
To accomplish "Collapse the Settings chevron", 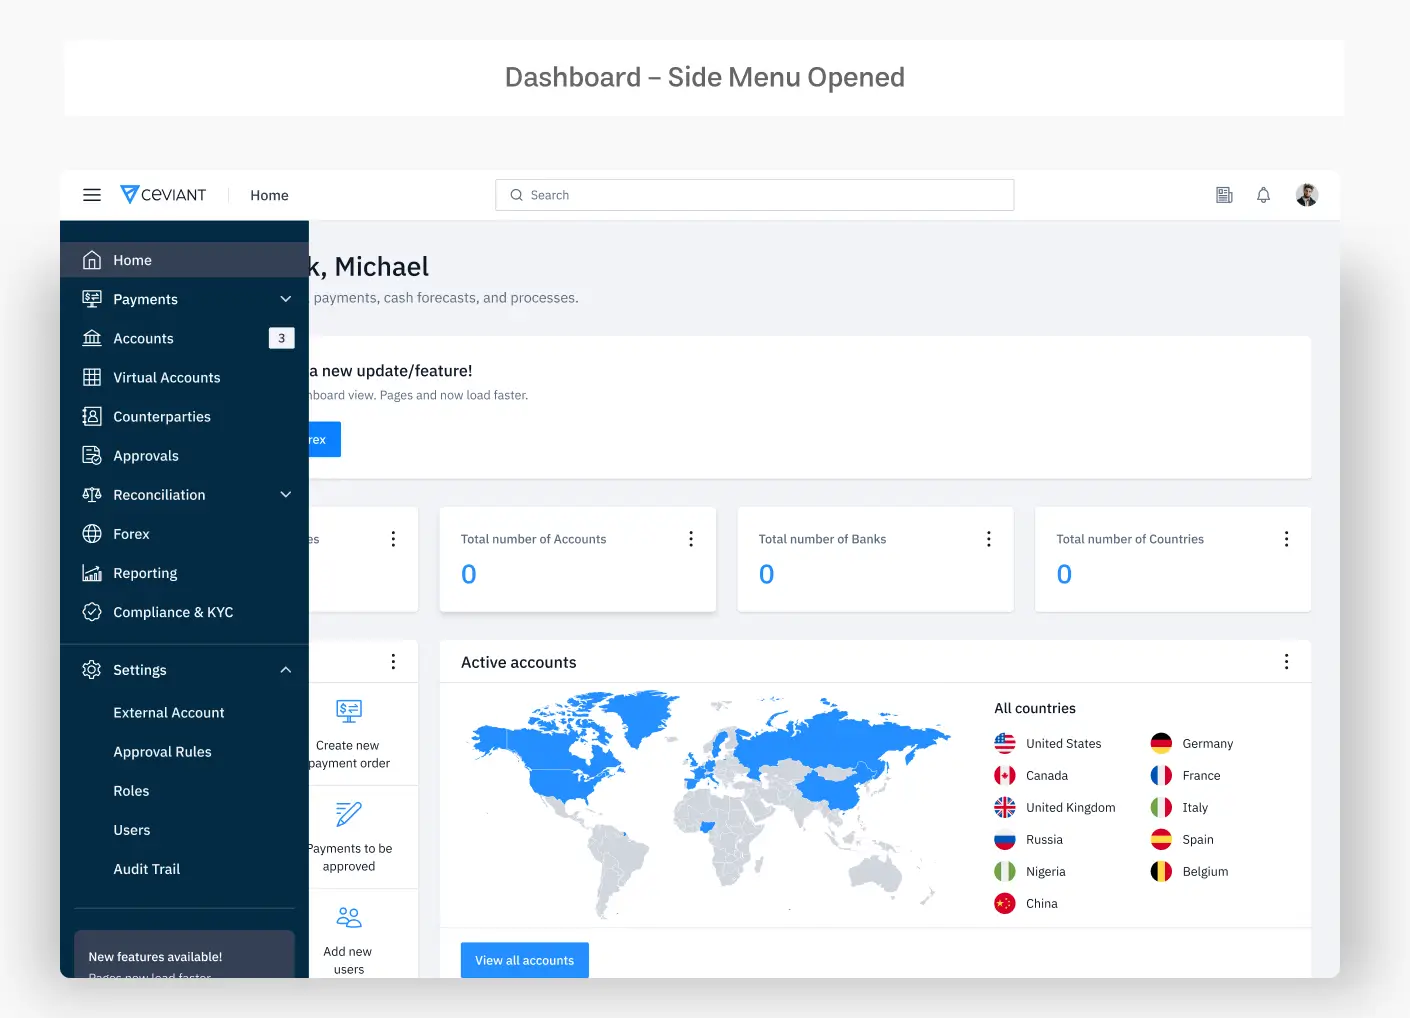I will coord(286,670).
